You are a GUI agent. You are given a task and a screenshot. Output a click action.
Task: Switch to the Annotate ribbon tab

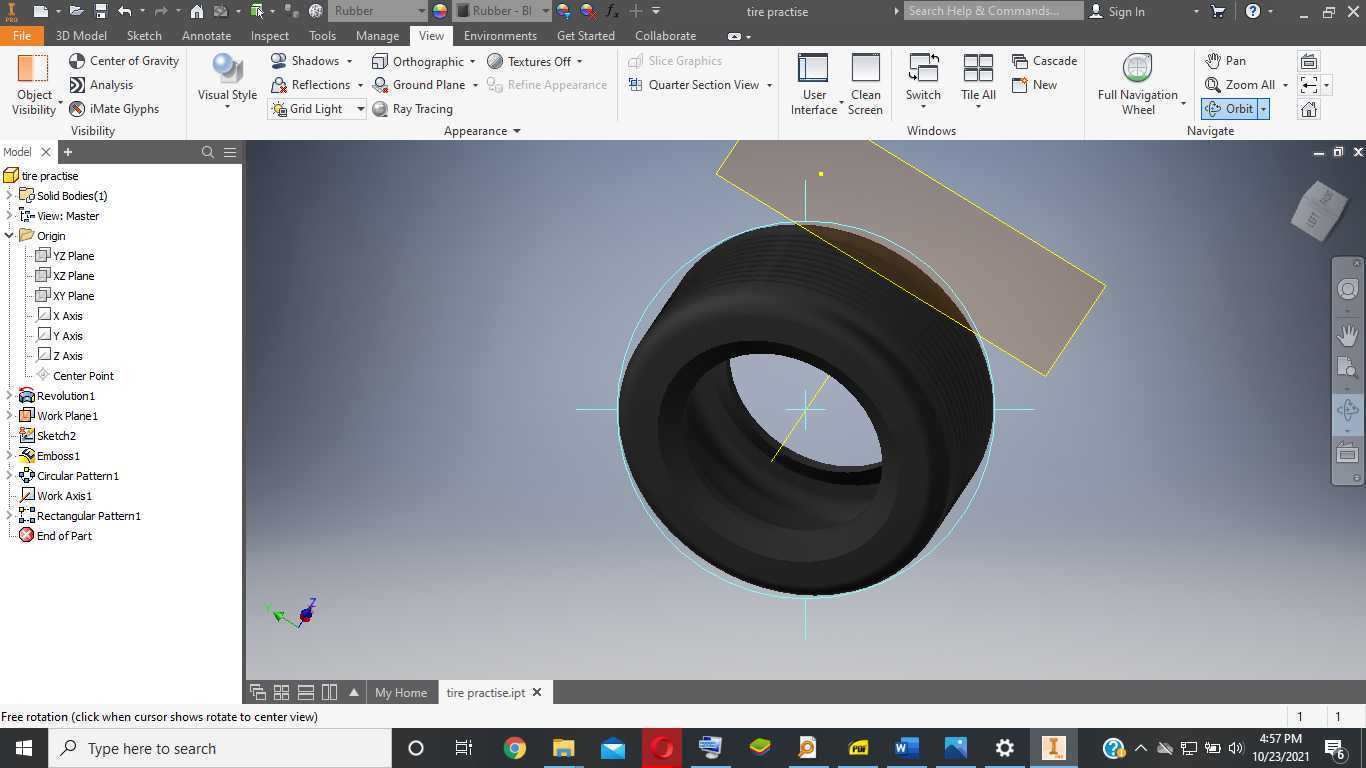[x=206, y=35]
